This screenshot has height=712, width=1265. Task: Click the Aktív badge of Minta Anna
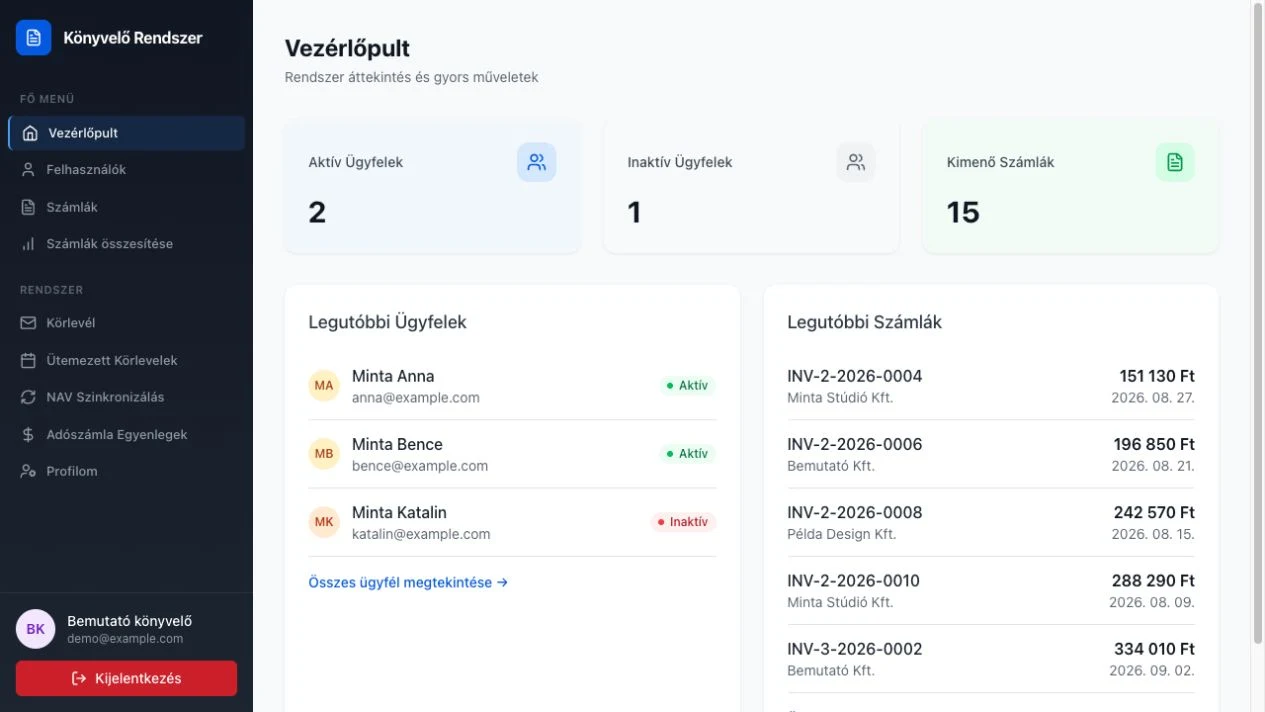click(687, 385)
